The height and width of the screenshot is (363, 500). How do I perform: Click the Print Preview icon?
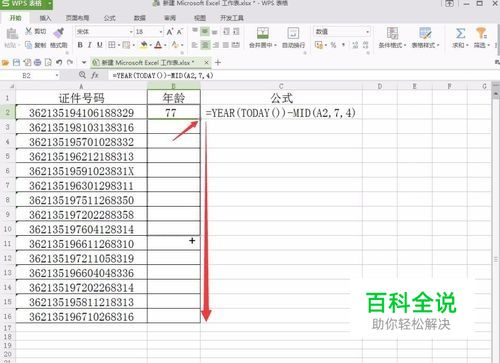[x=48, y=62]
